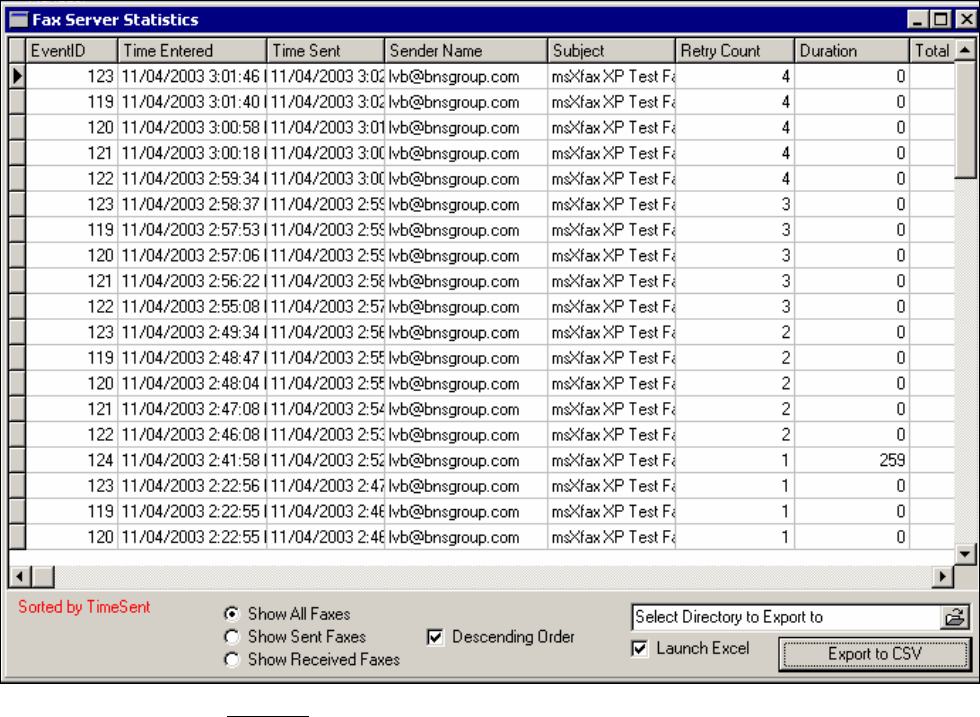Click Time Entered cell 11/04/2003 2:41:58

tap(192, 460)
